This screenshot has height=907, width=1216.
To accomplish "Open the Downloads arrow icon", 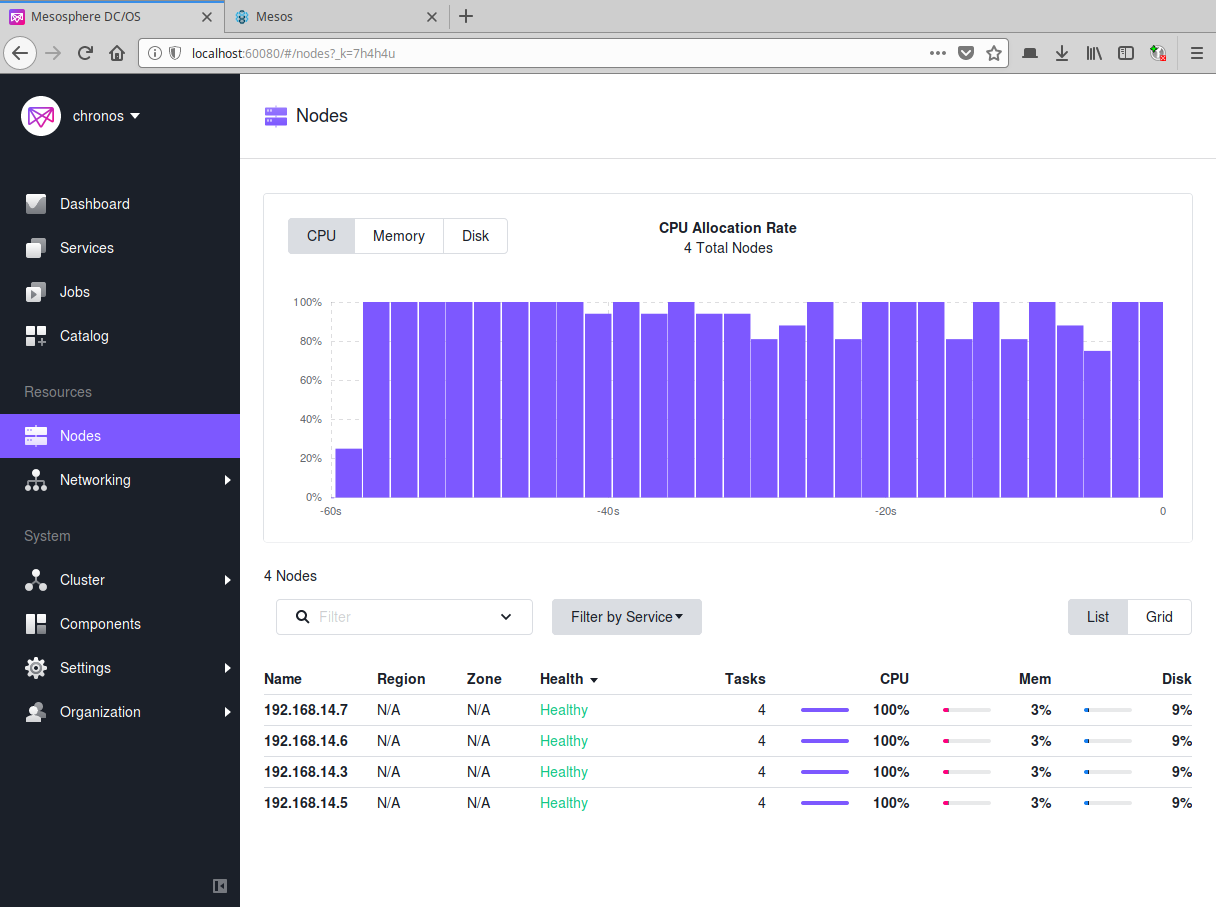I will click(1062, 53).
